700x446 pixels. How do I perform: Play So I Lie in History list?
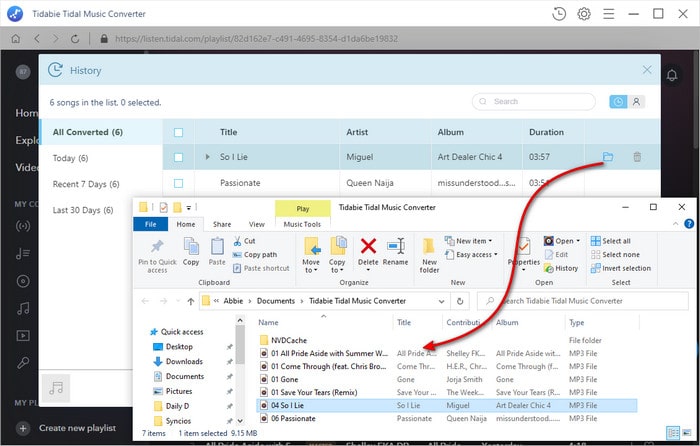(x=207, y=157)
